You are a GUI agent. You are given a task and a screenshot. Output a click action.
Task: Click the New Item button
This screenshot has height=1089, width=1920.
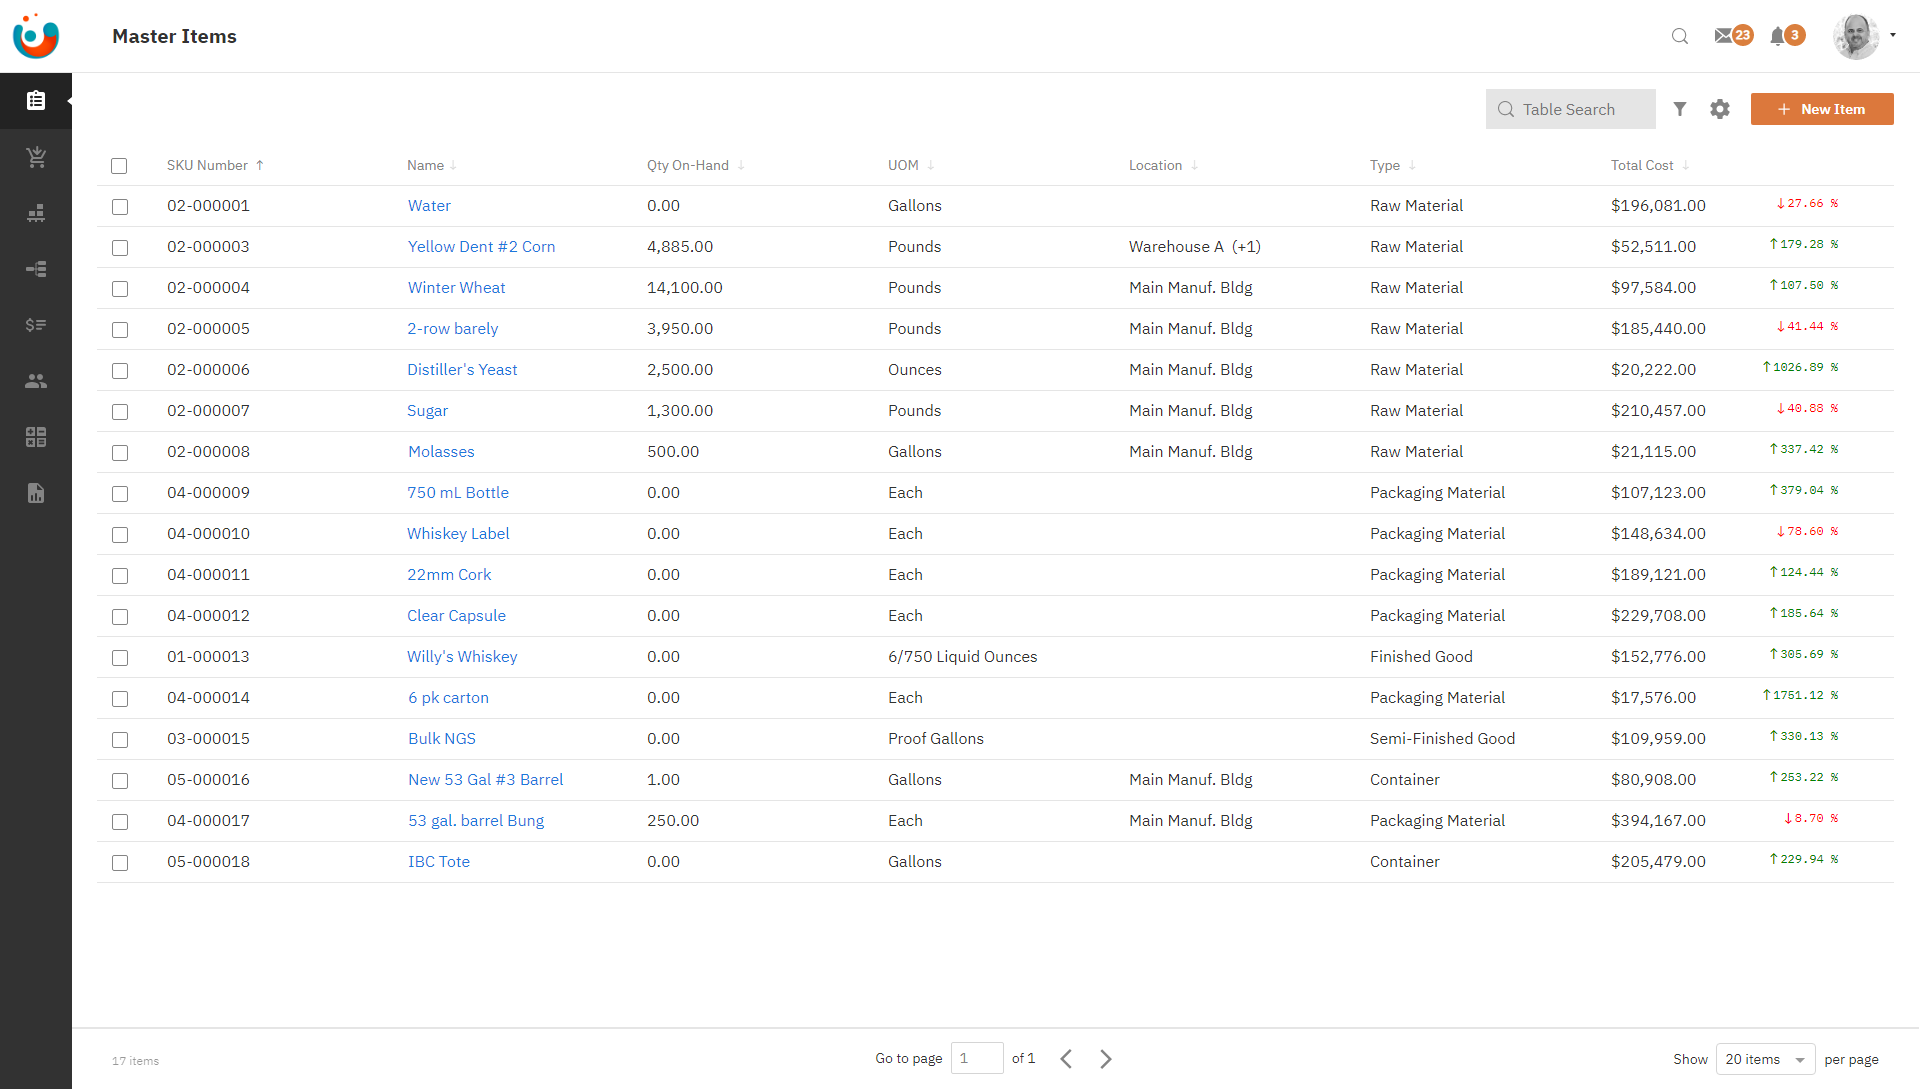click(1821, 109)
